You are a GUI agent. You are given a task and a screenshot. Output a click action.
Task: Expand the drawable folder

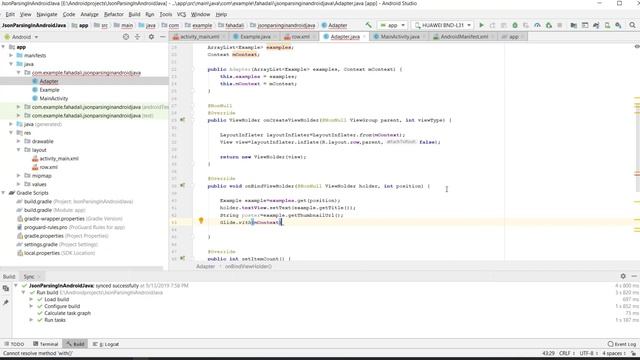click(19, 141)
